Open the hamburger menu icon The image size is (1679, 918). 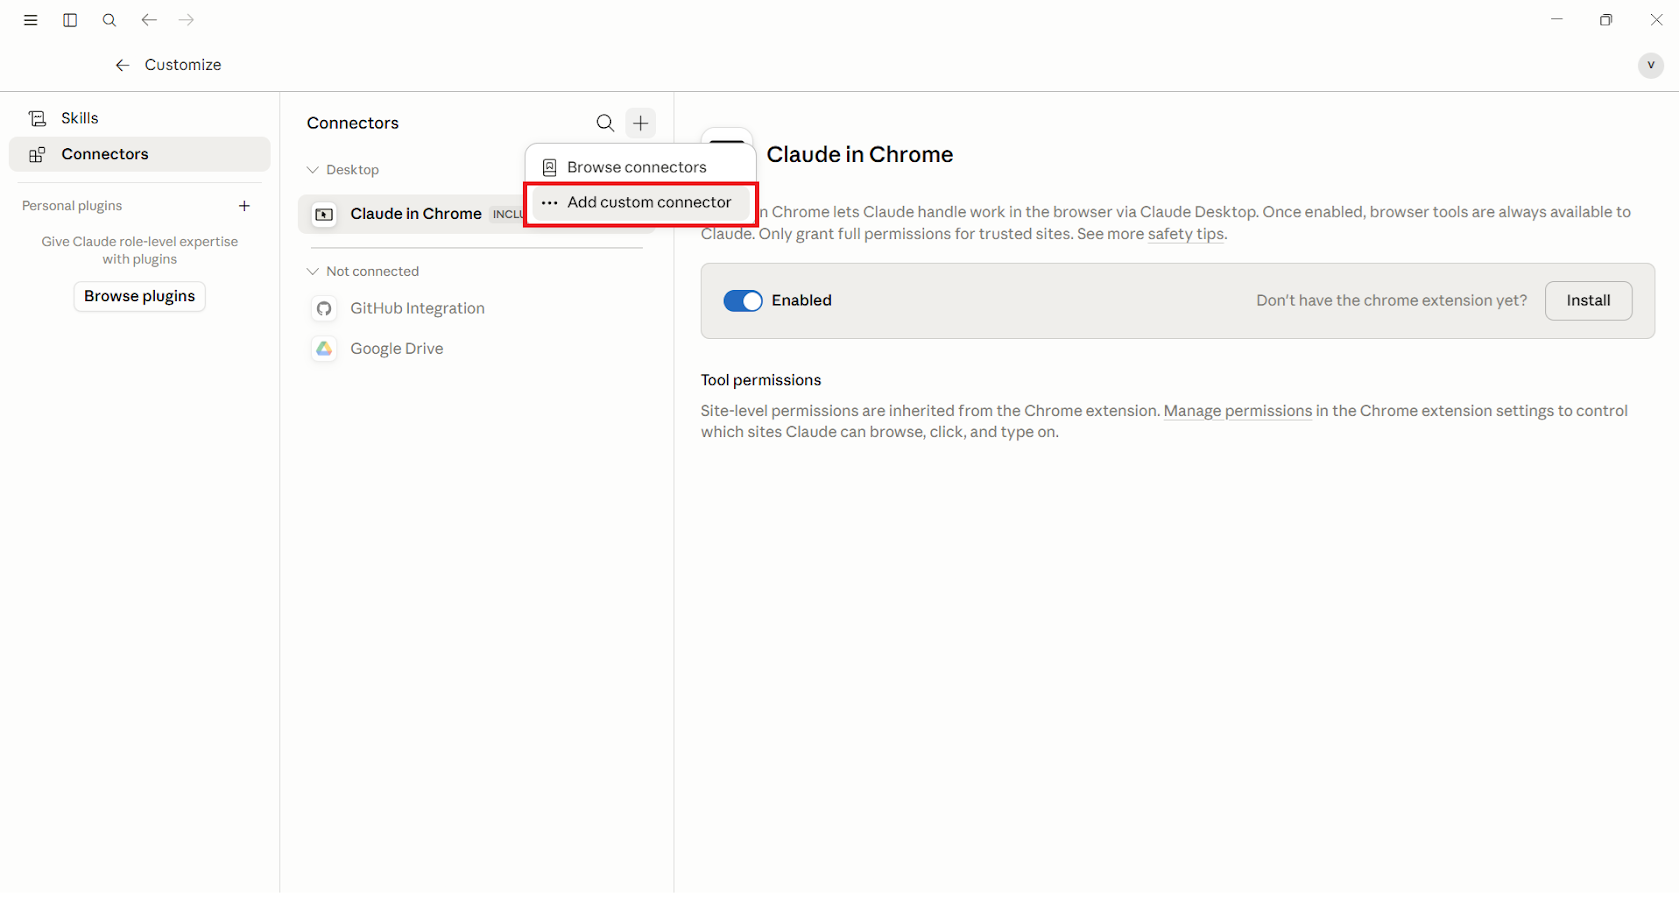click(31, 20)
